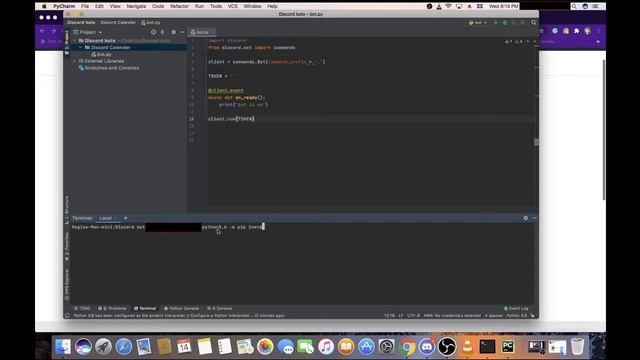
Task: Click the Debug bug icon
Action: 505,22
